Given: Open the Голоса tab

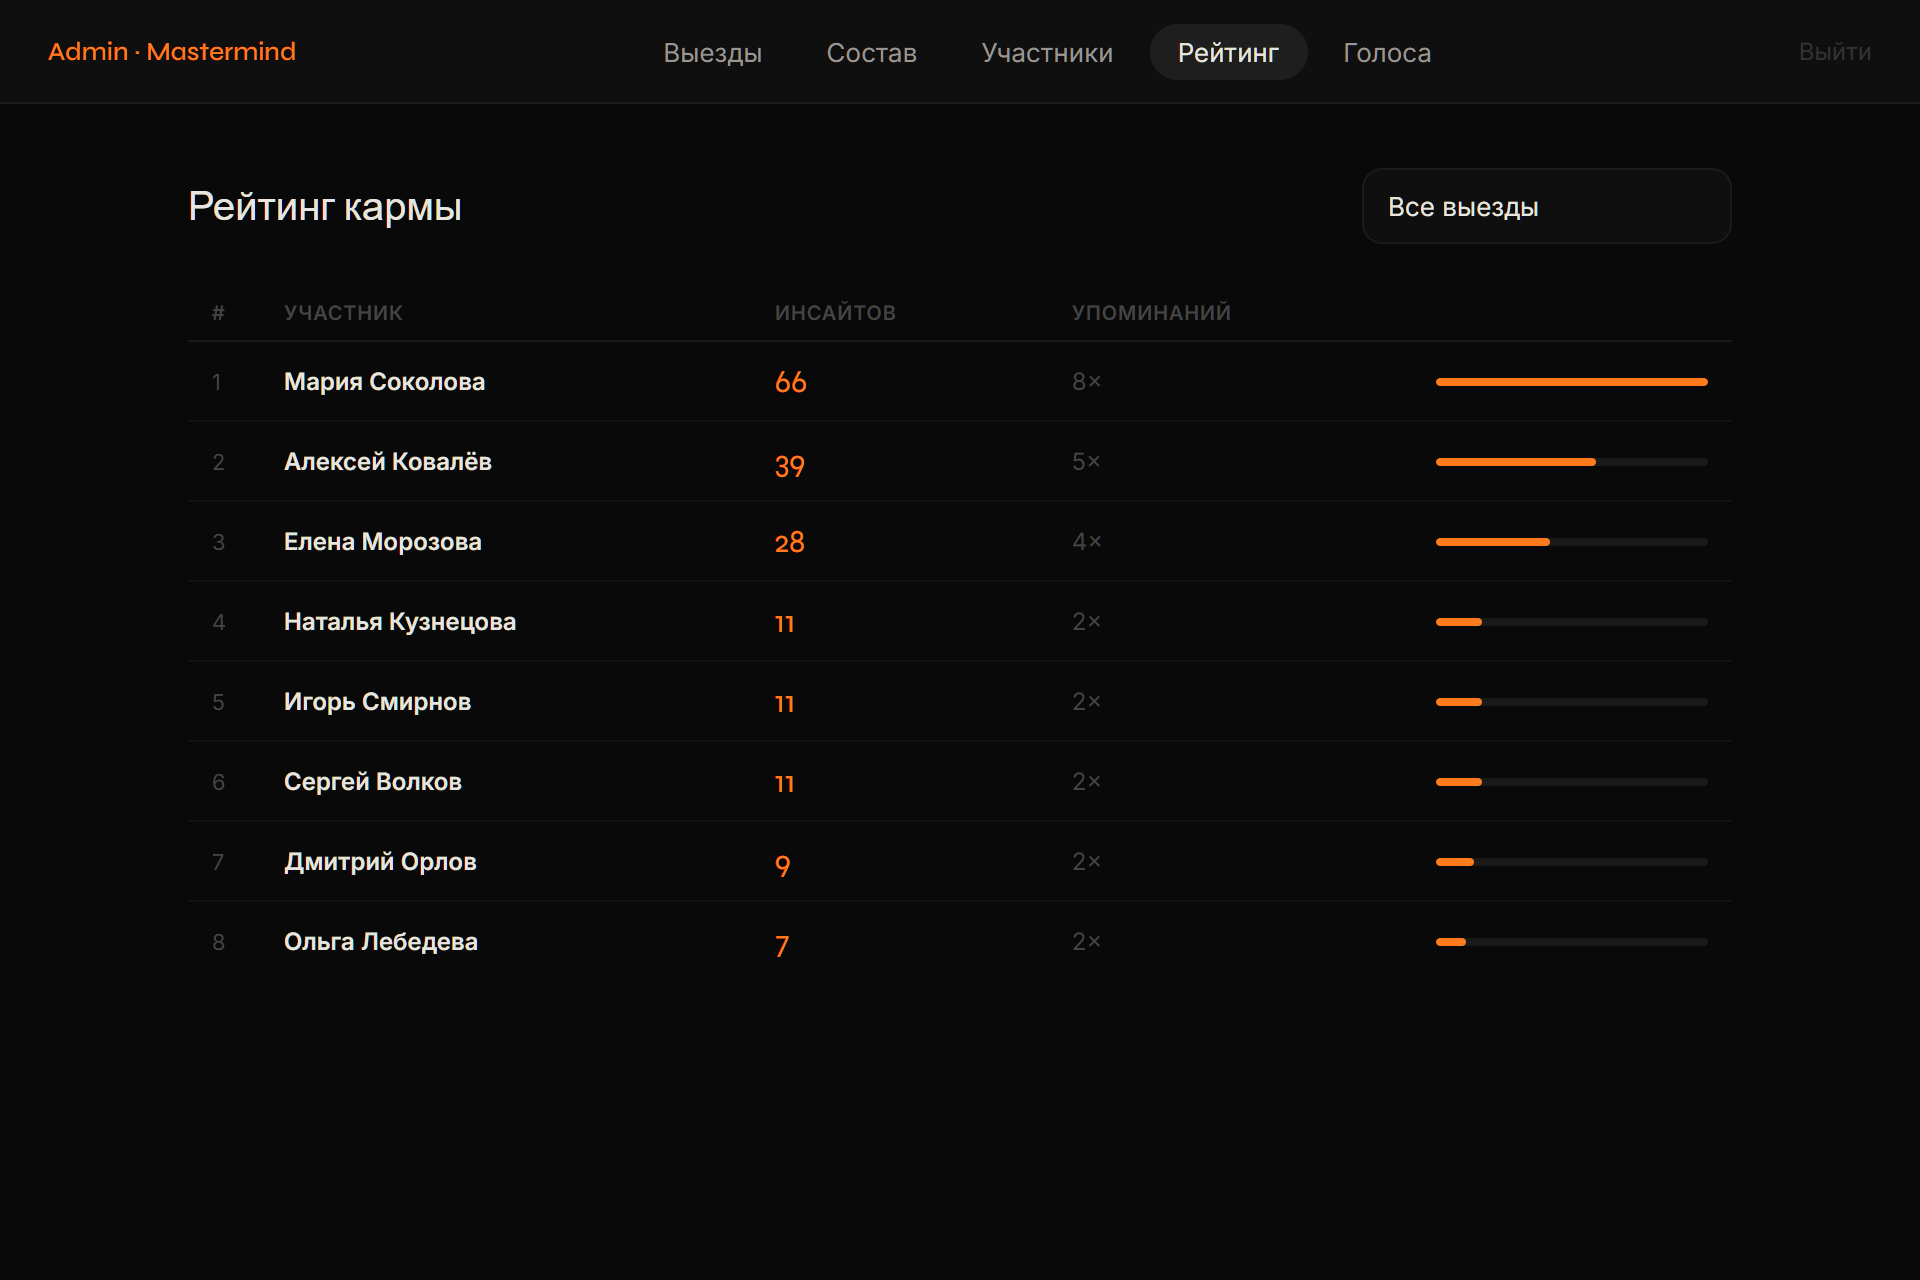Looking at the screenshot, I should 1387,52.
